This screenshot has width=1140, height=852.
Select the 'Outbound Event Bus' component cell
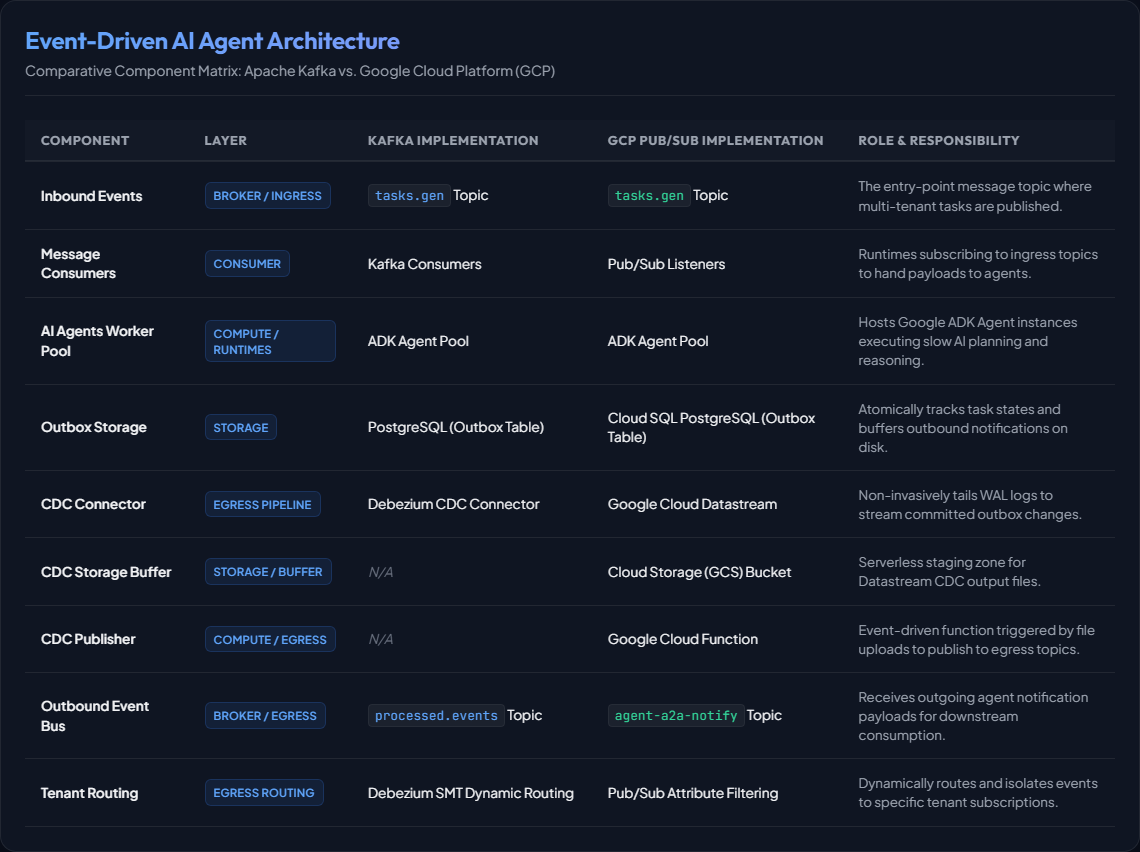point(95,716)
